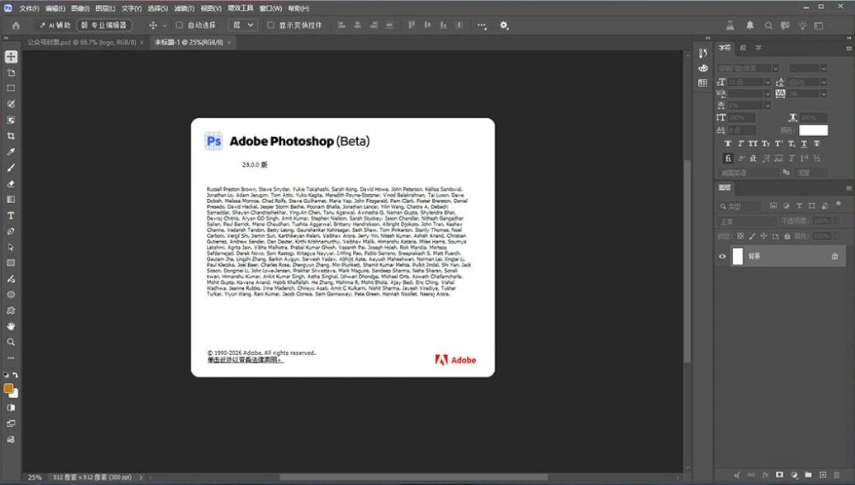Image resolution: width=855 pixels, height=485 pixels.
Task: Select the Eyedropper tool
Action: [x=11, y=152]
